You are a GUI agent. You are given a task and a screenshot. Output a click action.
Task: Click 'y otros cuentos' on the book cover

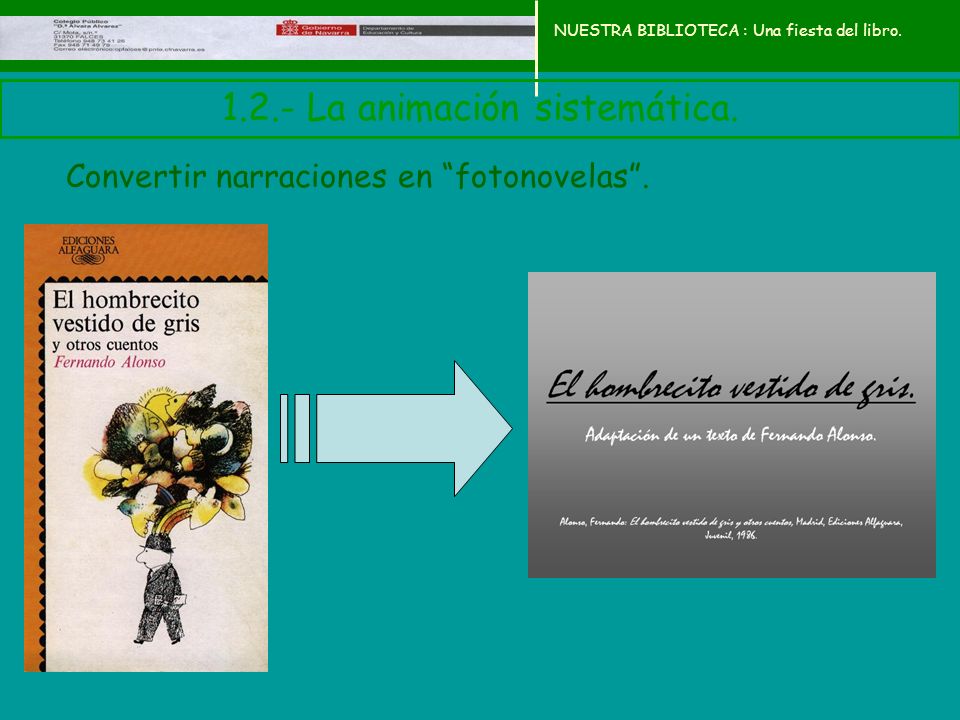[105, 345]
